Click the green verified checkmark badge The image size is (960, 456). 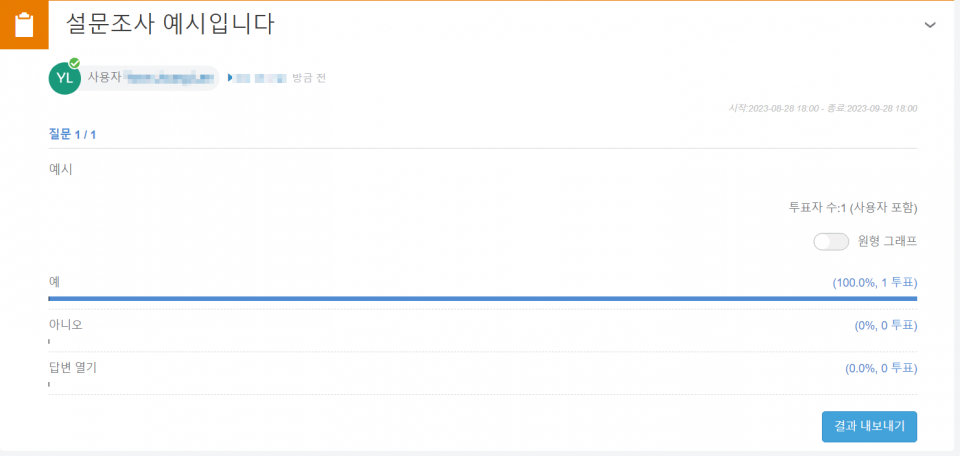[x=75, y=62]
